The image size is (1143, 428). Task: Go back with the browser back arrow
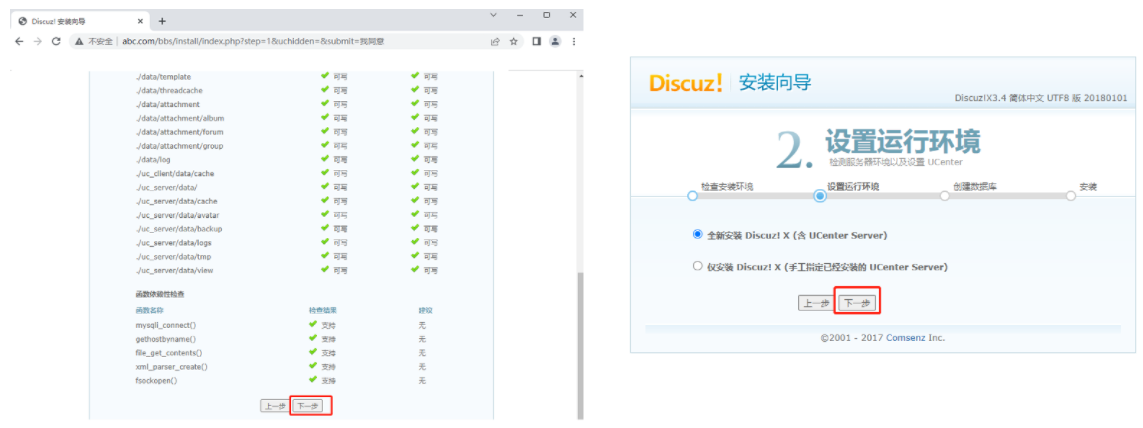pos(20,42)
